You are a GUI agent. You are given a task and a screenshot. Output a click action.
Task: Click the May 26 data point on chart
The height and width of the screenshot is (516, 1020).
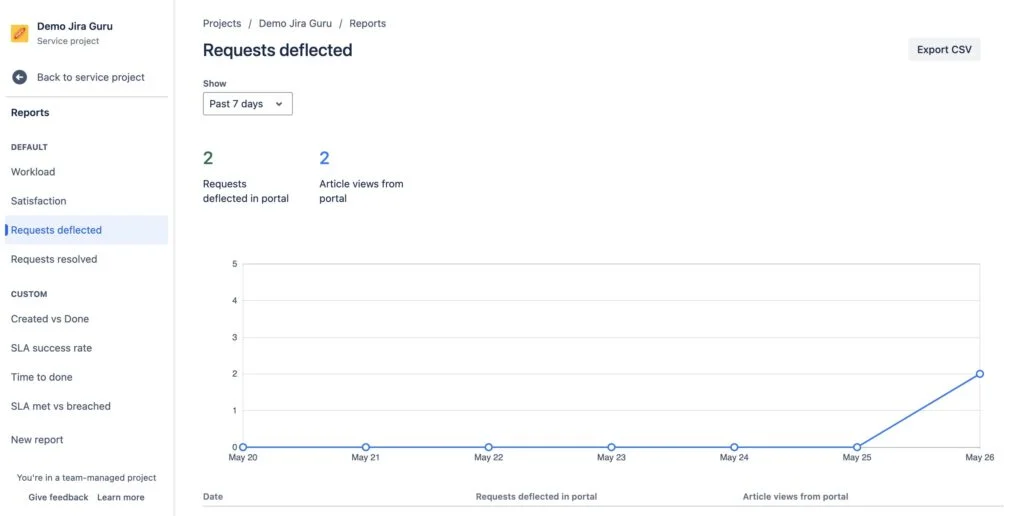tap(980, 374)
